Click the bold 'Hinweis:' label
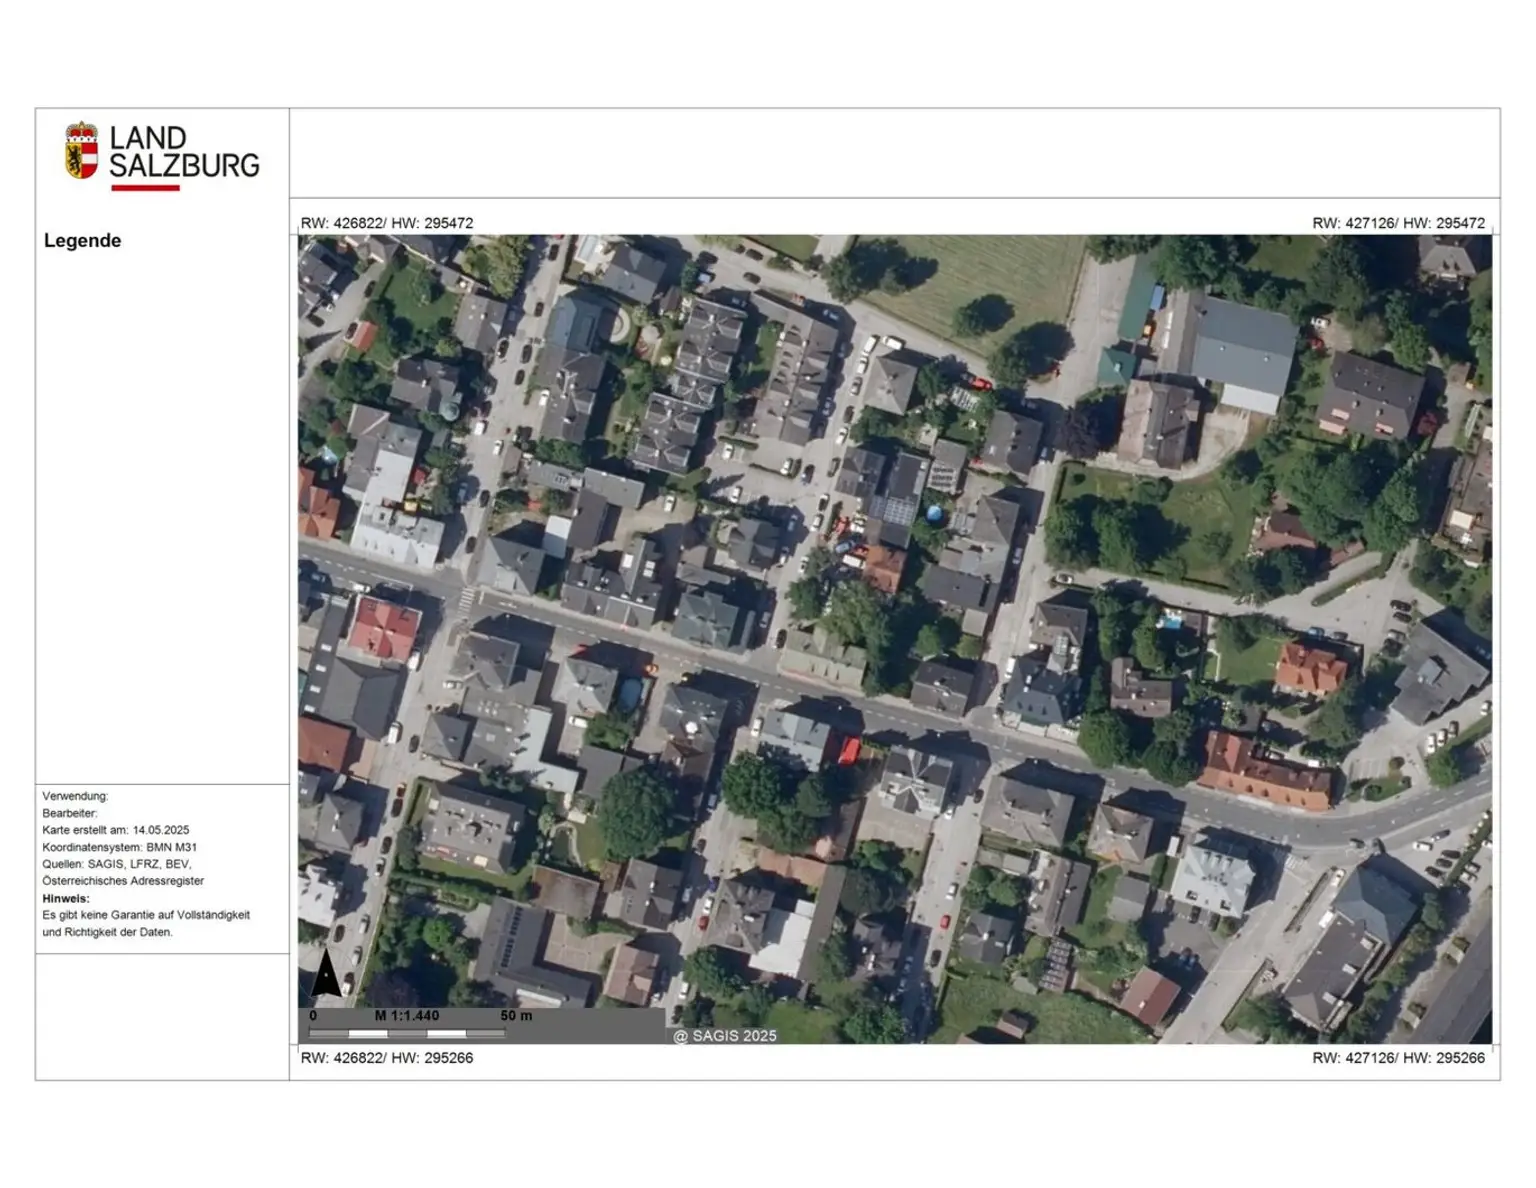Viewport: 1536px width, 1188px height. coord(66,898)
